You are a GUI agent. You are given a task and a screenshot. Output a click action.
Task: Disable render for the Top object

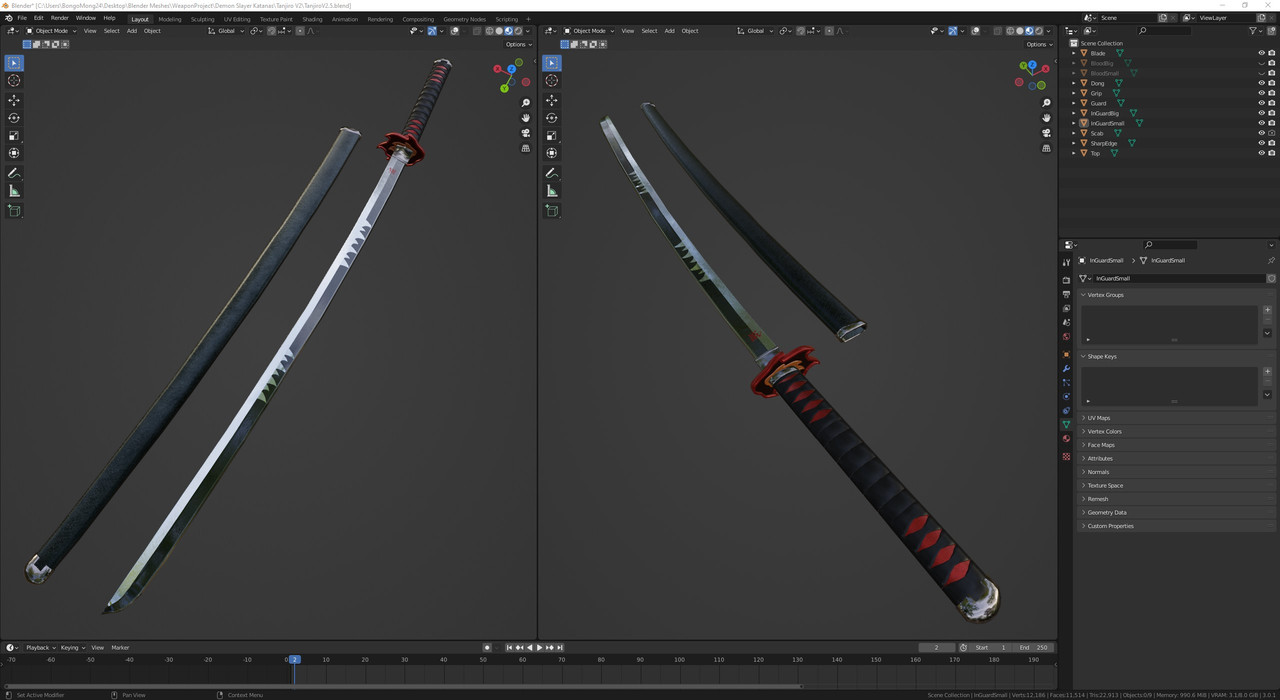coord(1271,153)
